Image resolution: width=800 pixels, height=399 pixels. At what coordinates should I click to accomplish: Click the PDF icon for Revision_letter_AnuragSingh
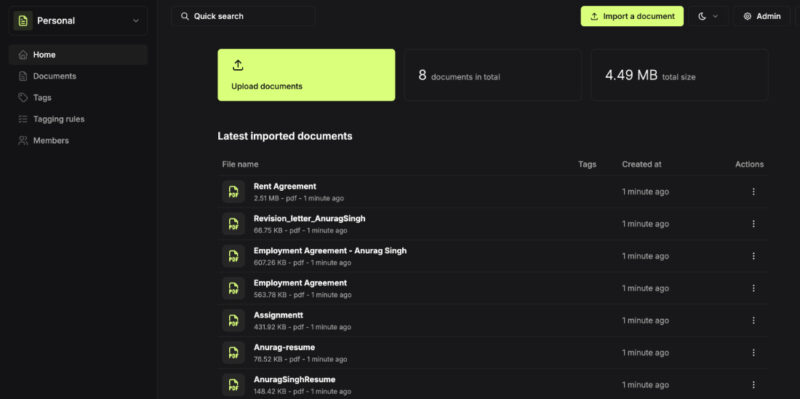[233, 224]
